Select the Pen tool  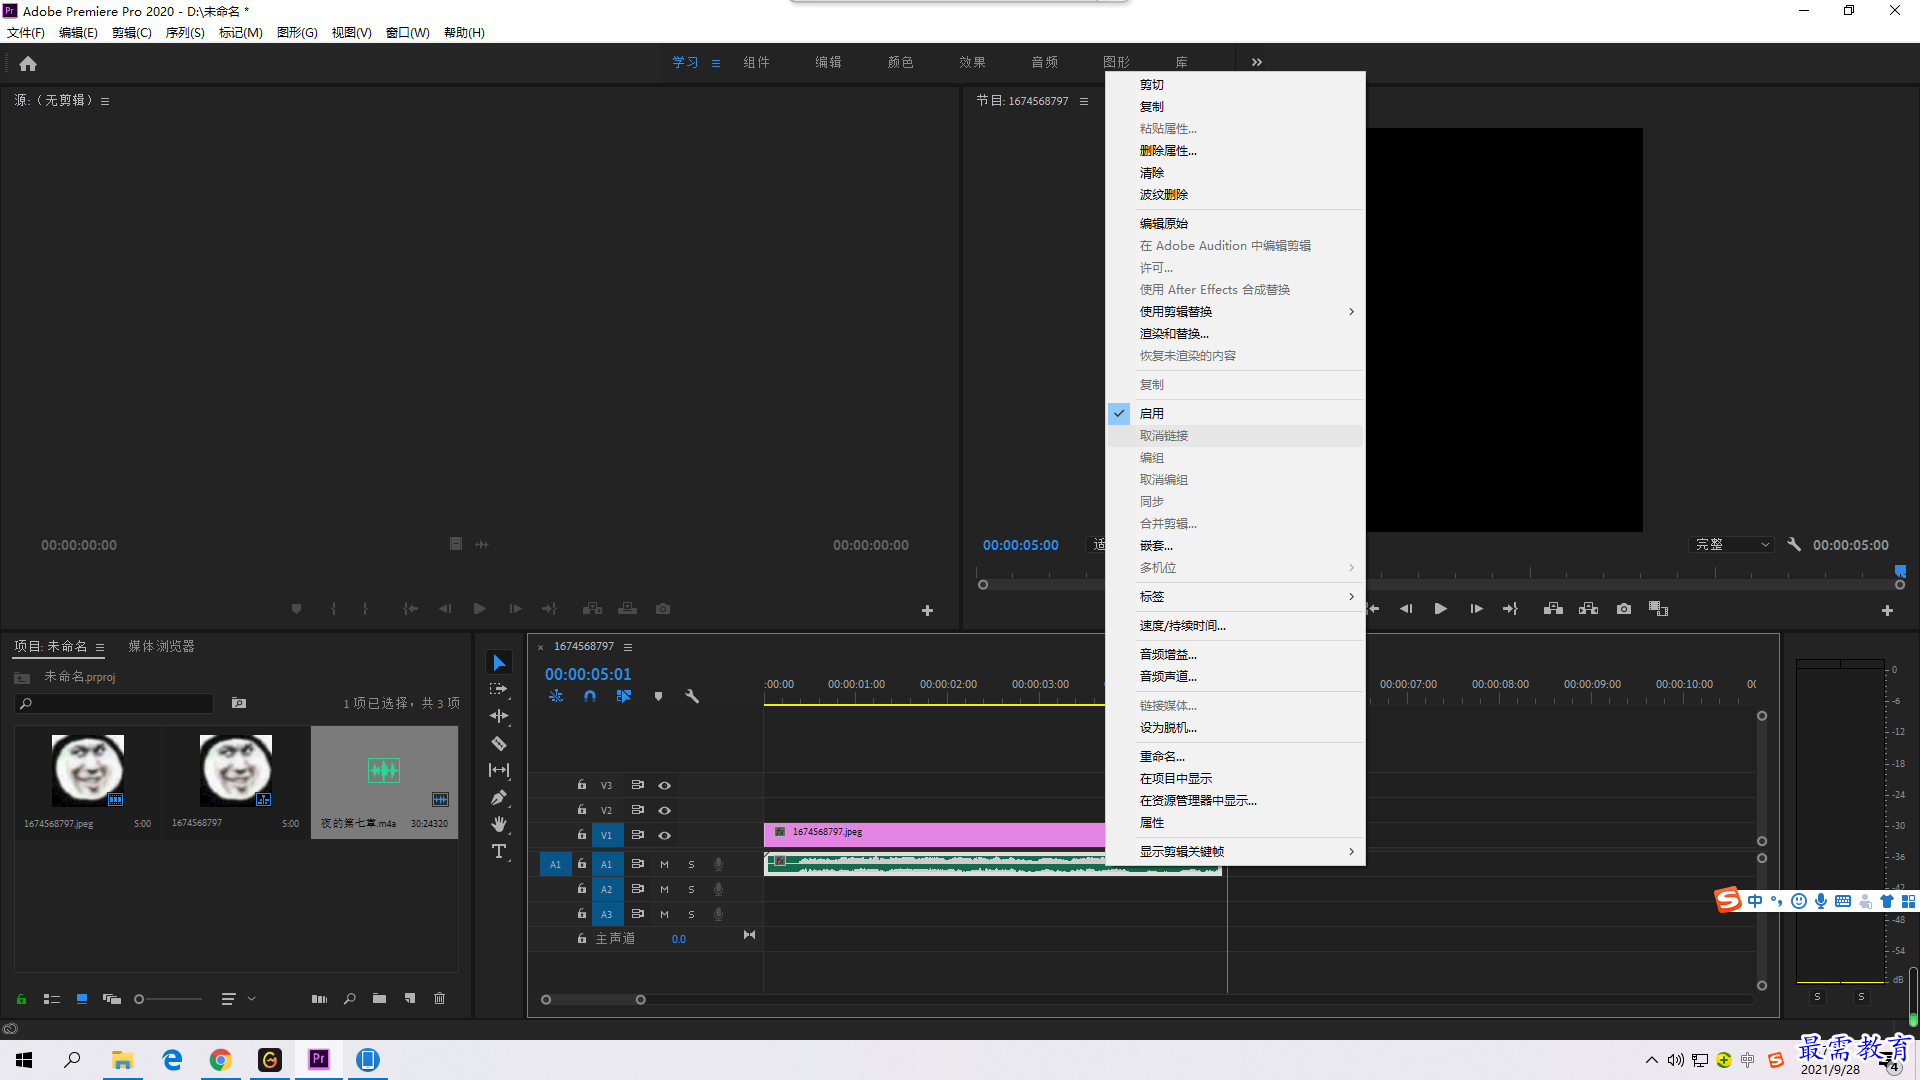499,797
